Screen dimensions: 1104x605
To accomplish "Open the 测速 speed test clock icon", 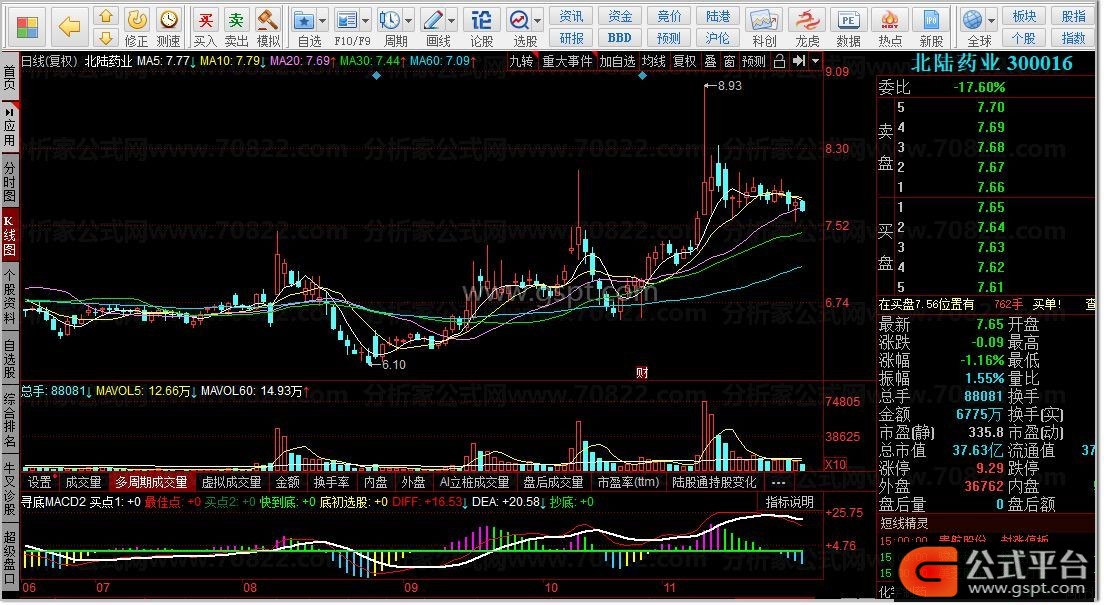I will point(168,27).
